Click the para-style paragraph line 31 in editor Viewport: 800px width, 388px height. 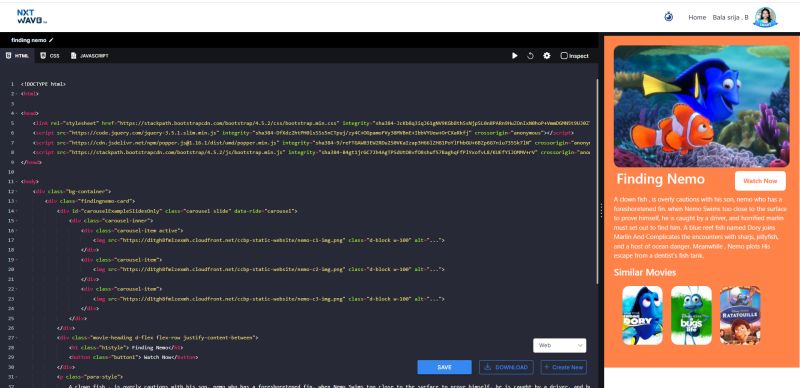90,377
